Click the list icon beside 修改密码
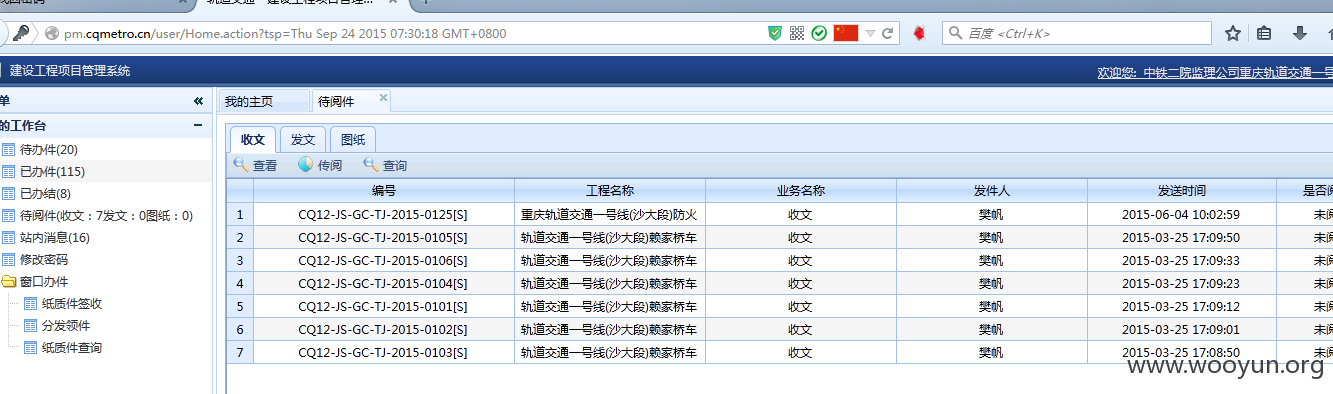 click(x=8, y=259)
